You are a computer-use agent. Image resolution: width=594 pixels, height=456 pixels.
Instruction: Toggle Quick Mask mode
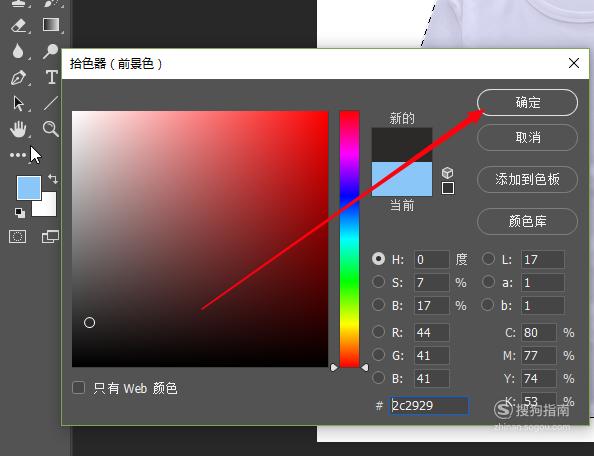[x=17, y=237]
